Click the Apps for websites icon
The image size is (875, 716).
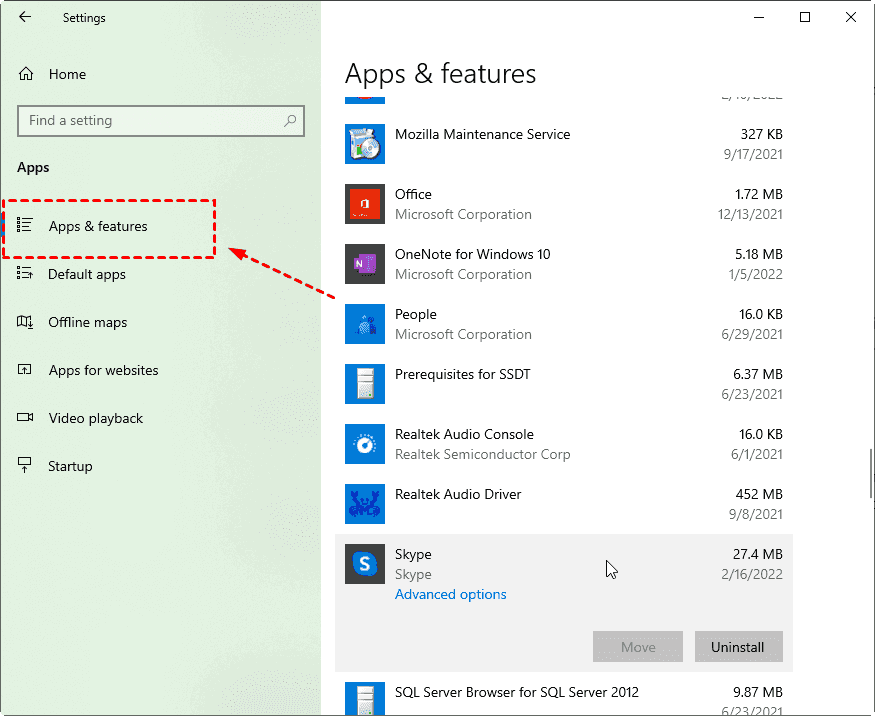click(x=25, y=369)
